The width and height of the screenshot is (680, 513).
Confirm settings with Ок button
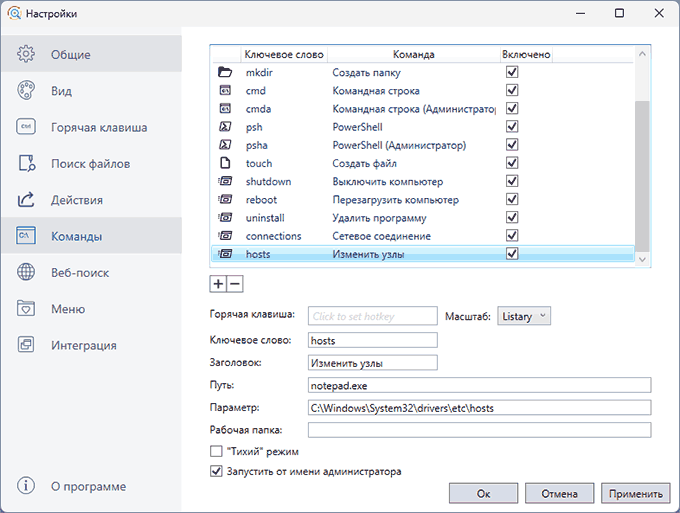coord(483,493)
